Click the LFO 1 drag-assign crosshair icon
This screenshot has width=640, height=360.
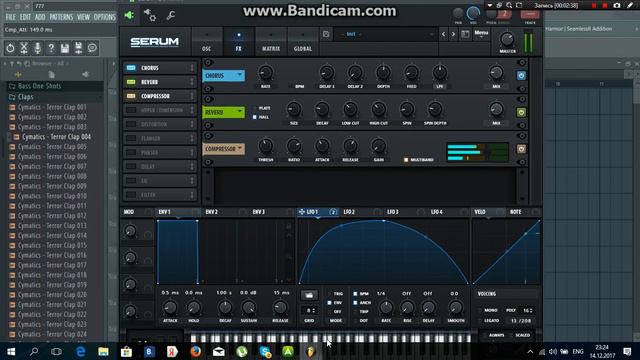pyautogui.click(x=302, y=212)
